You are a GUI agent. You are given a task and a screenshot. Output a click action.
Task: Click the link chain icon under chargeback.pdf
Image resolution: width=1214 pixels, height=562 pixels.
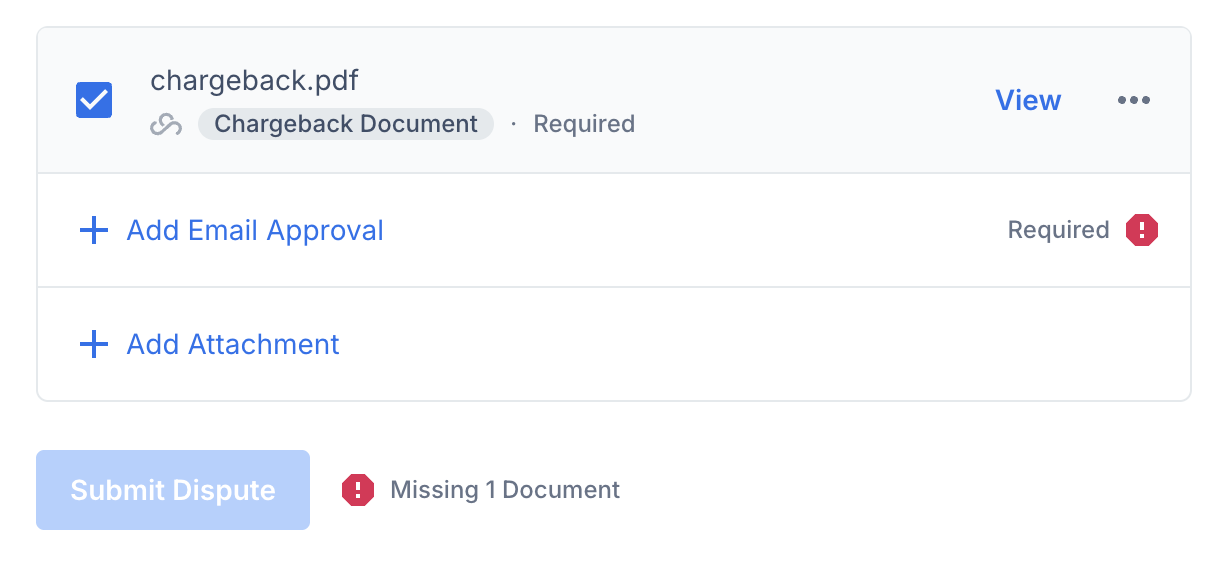pos(166,124)
